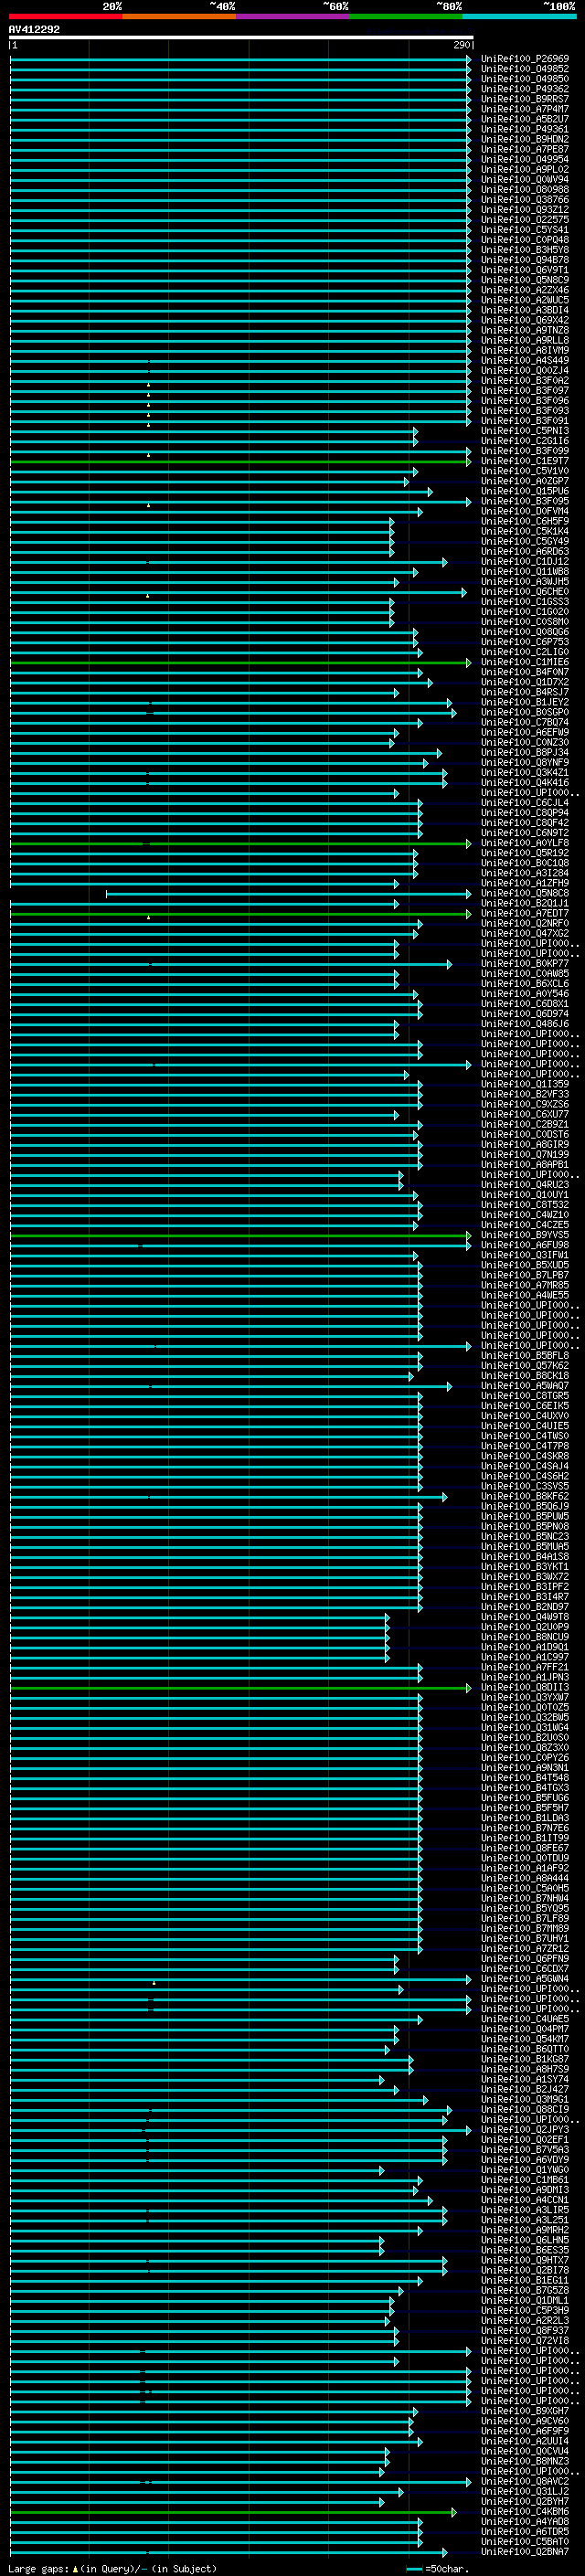Click the red 20% identity legend segment
This screenshot has height=2576, width=585.
pyautogui.click(x=65, y=16)
